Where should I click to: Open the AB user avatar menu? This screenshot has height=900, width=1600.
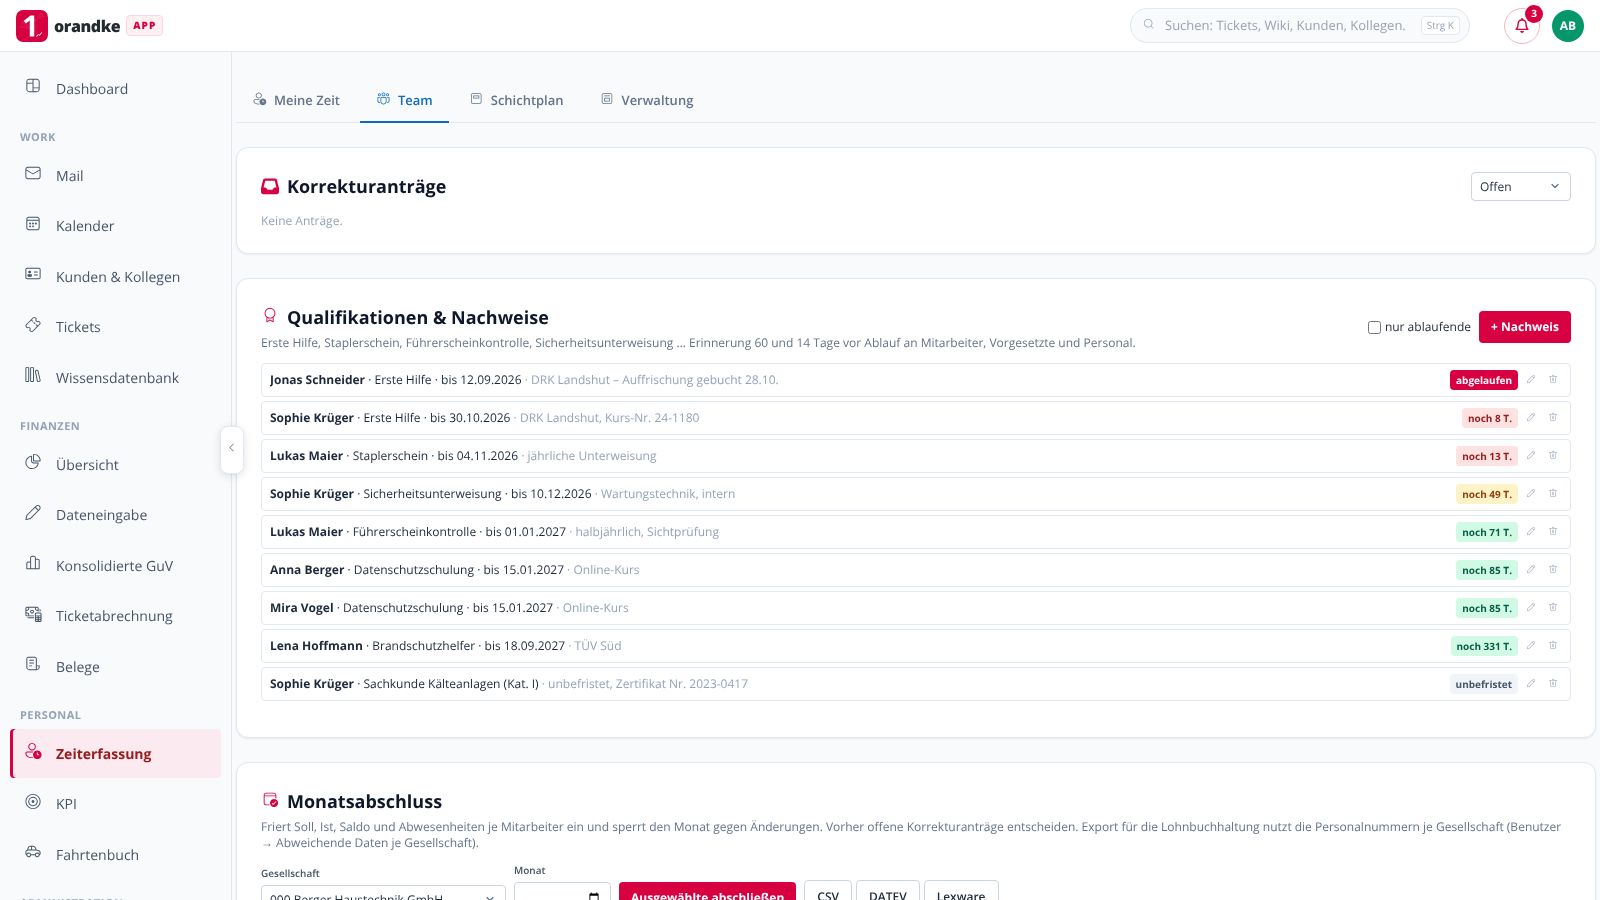click(1568, 26)
